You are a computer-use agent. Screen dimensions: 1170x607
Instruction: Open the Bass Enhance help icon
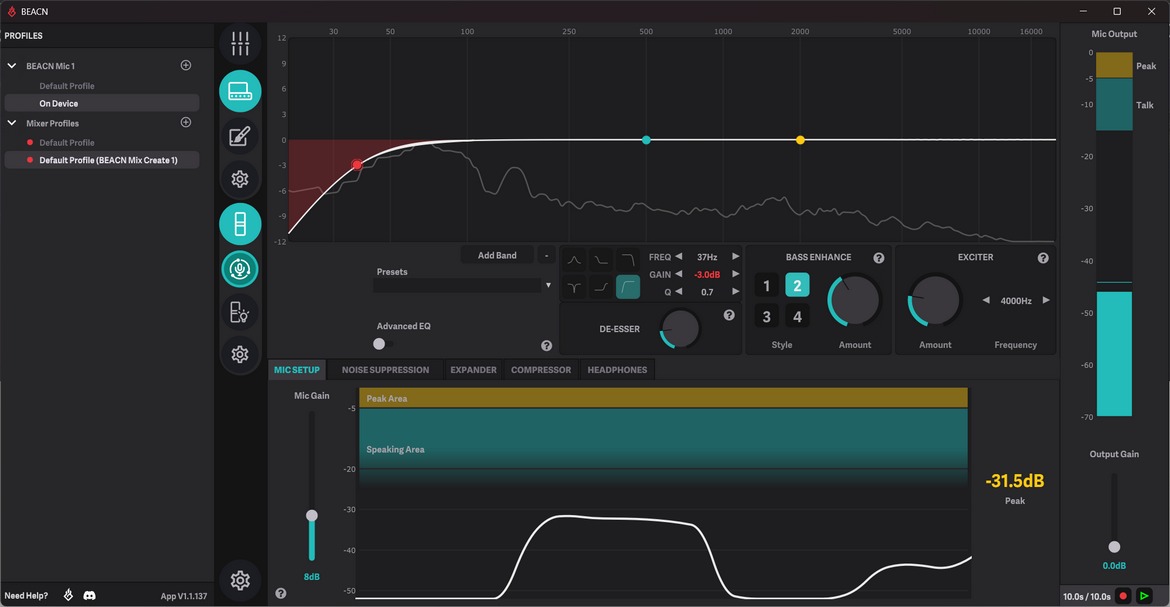(879, 258)
